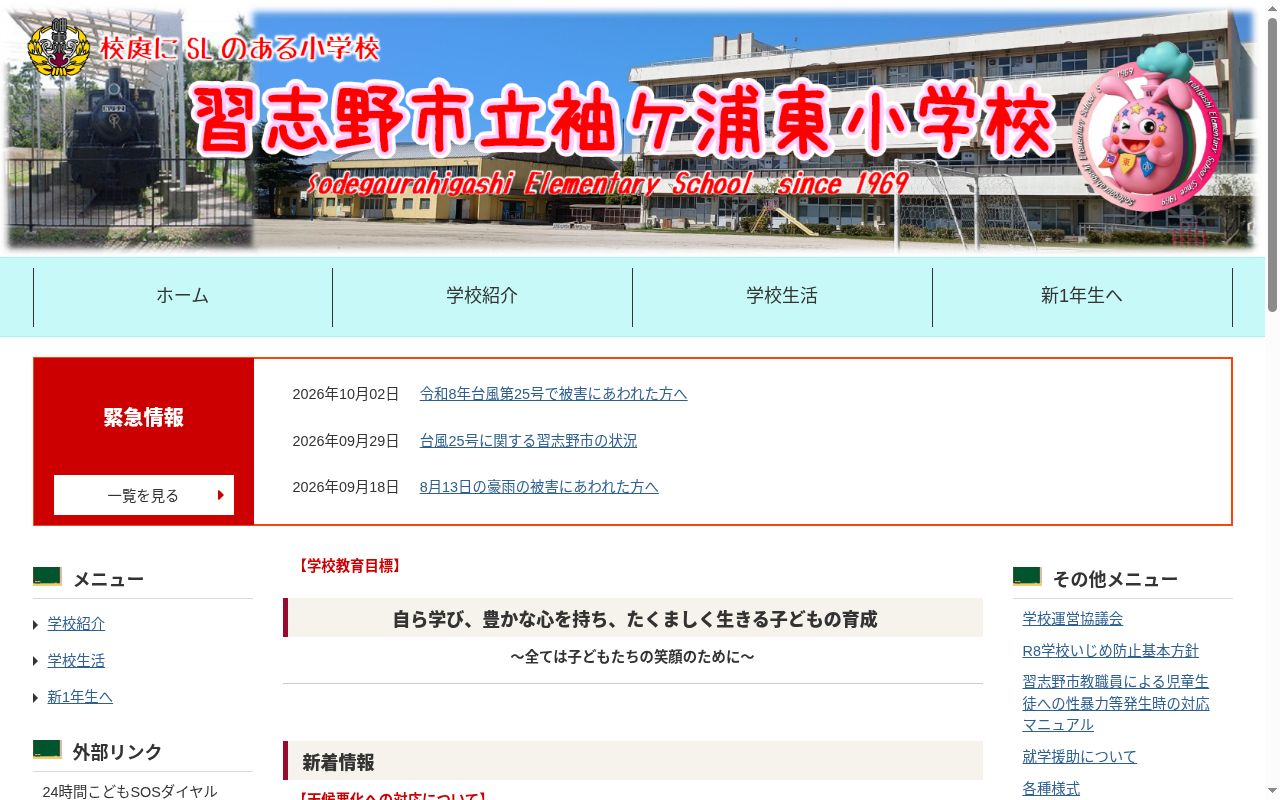Open the ホーム navigation item

point(182,296)
